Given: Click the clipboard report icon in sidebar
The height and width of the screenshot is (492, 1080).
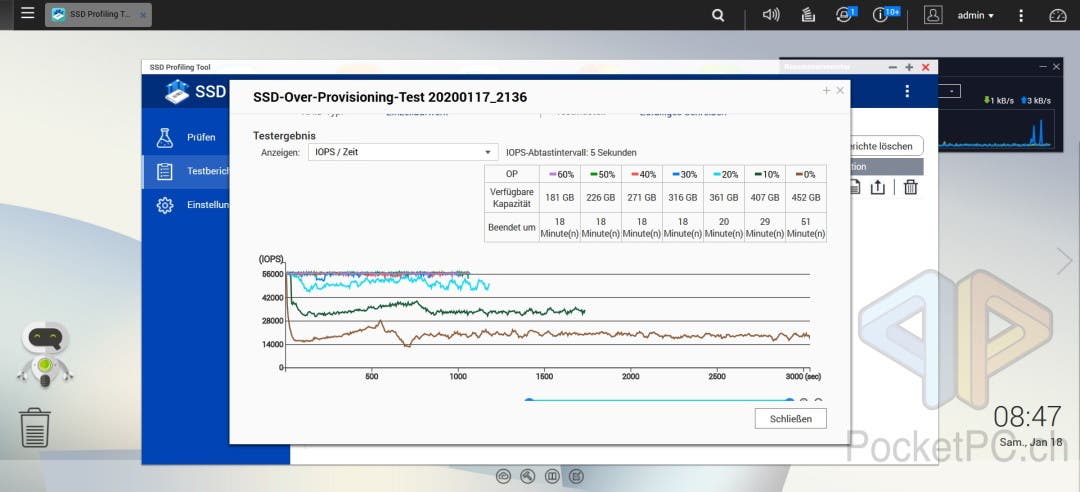Looking at the screenshot, I should (165, 172).
